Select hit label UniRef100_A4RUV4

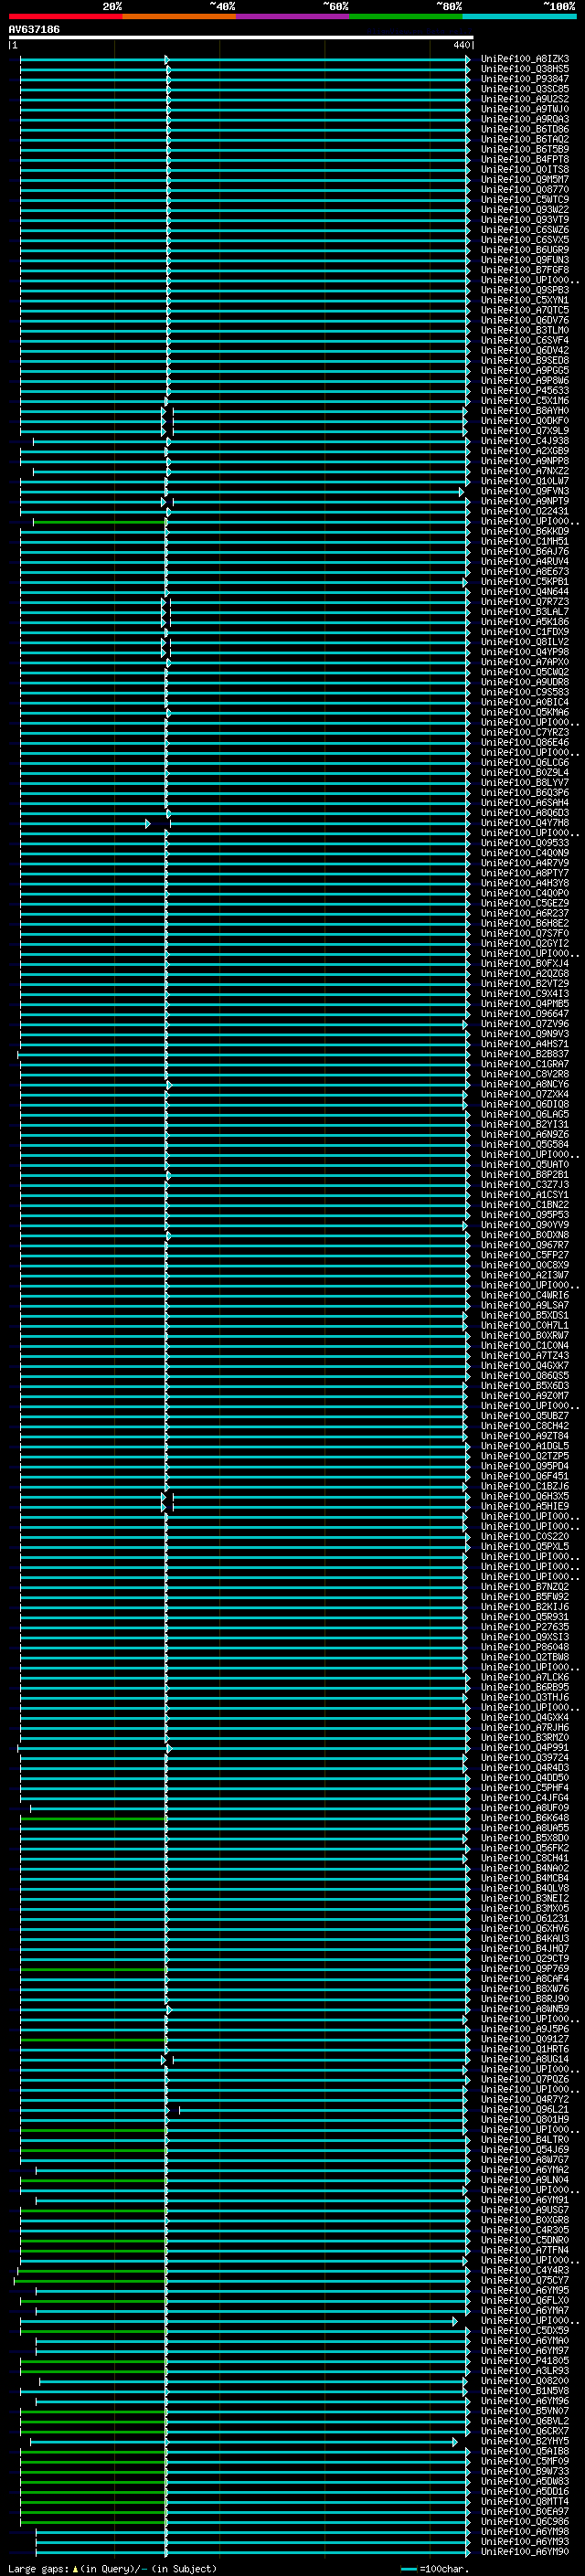click(x=525, y=561)
